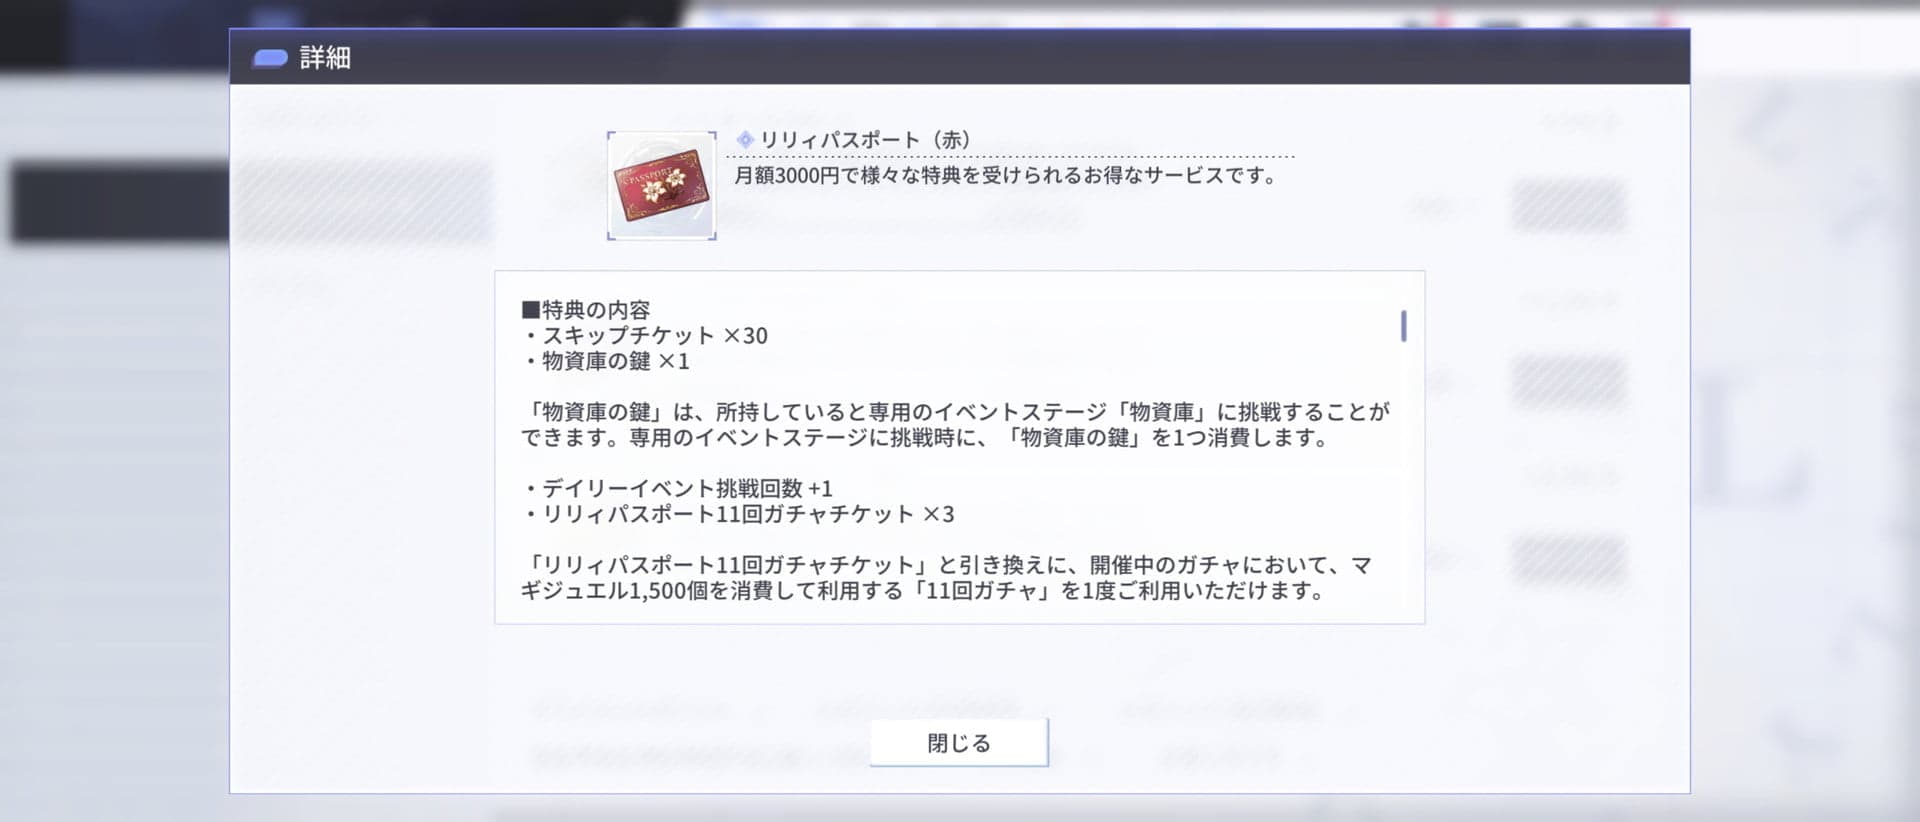Click the paragraph about マギジュエル1,500個 gacha
Screen dimensions: 1920x822
tap(946, 578)
